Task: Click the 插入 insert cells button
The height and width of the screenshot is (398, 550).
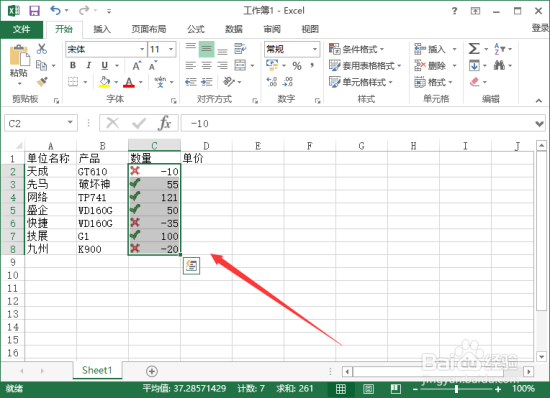Action: point(435,49)
